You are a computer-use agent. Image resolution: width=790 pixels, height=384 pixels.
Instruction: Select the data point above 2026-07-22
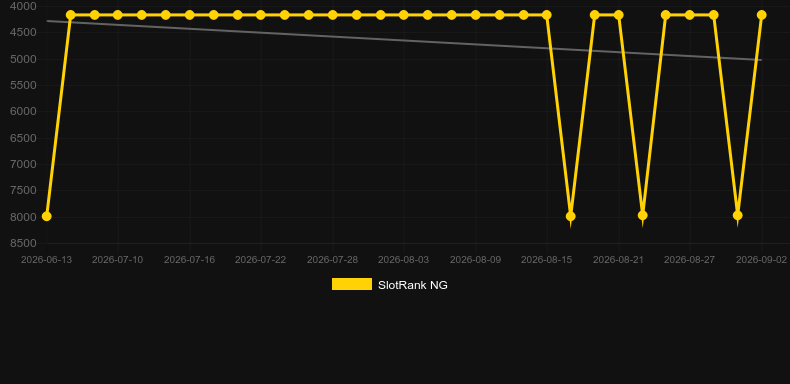pyautogui.click(x=260, y=15)
